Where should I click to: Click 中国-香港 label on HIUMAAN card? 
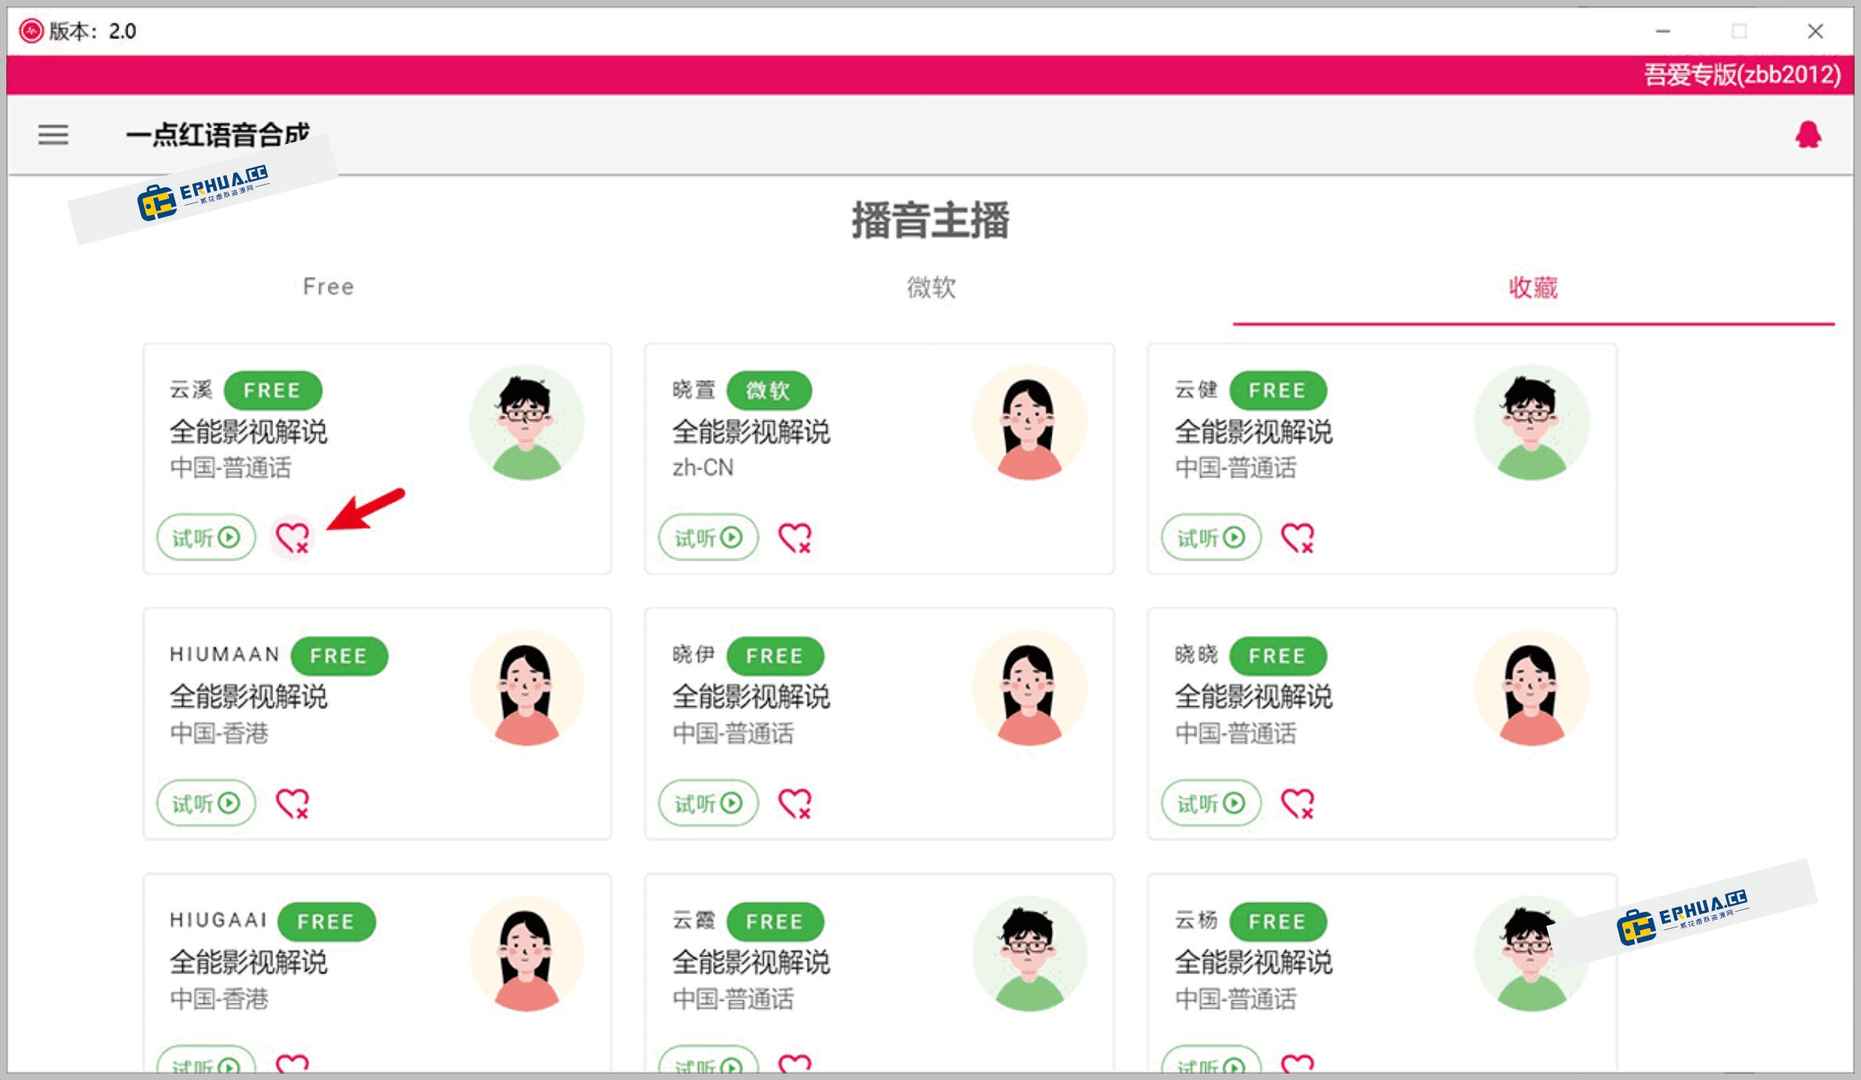[219, 733]
